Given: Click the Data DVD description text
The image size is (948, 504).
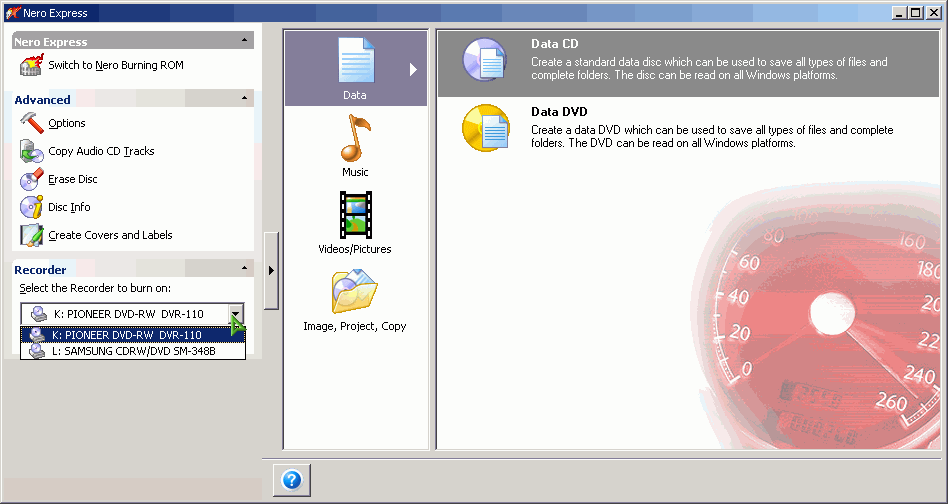Looking at the screenshot, I should [x=712, y=137].
